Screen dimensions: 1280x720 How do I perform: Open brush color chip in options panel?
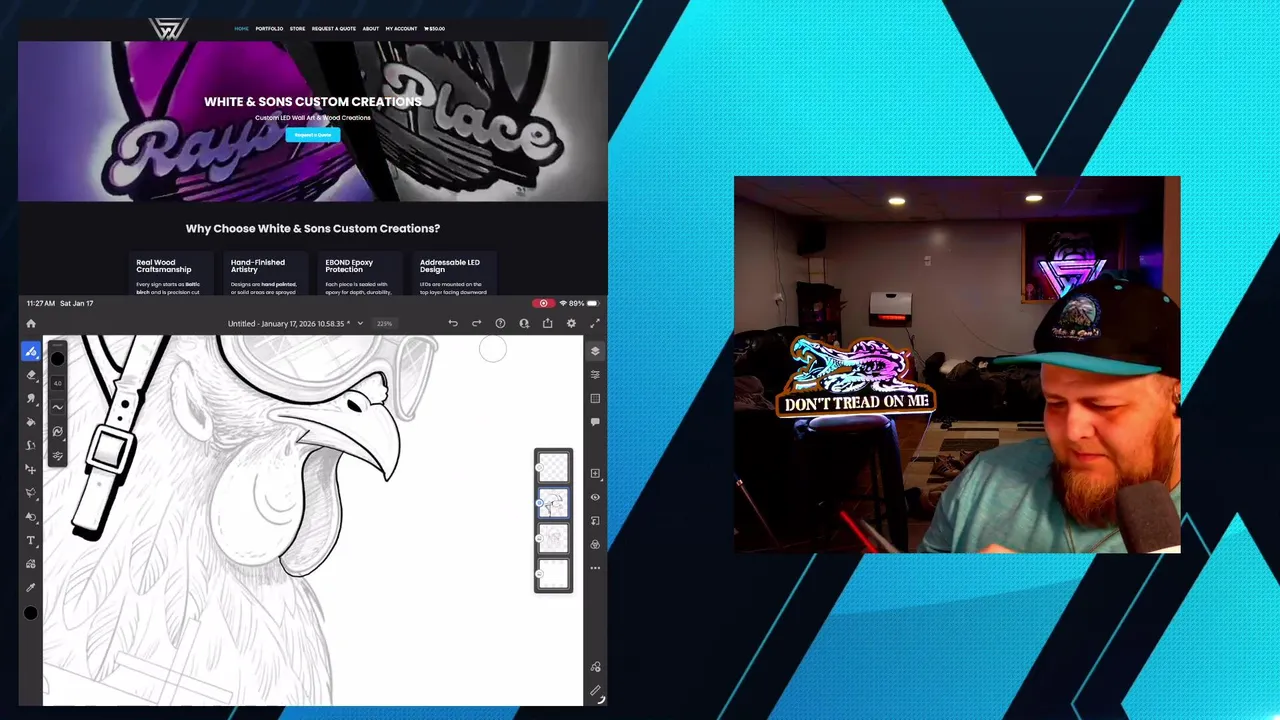[57, 359]
